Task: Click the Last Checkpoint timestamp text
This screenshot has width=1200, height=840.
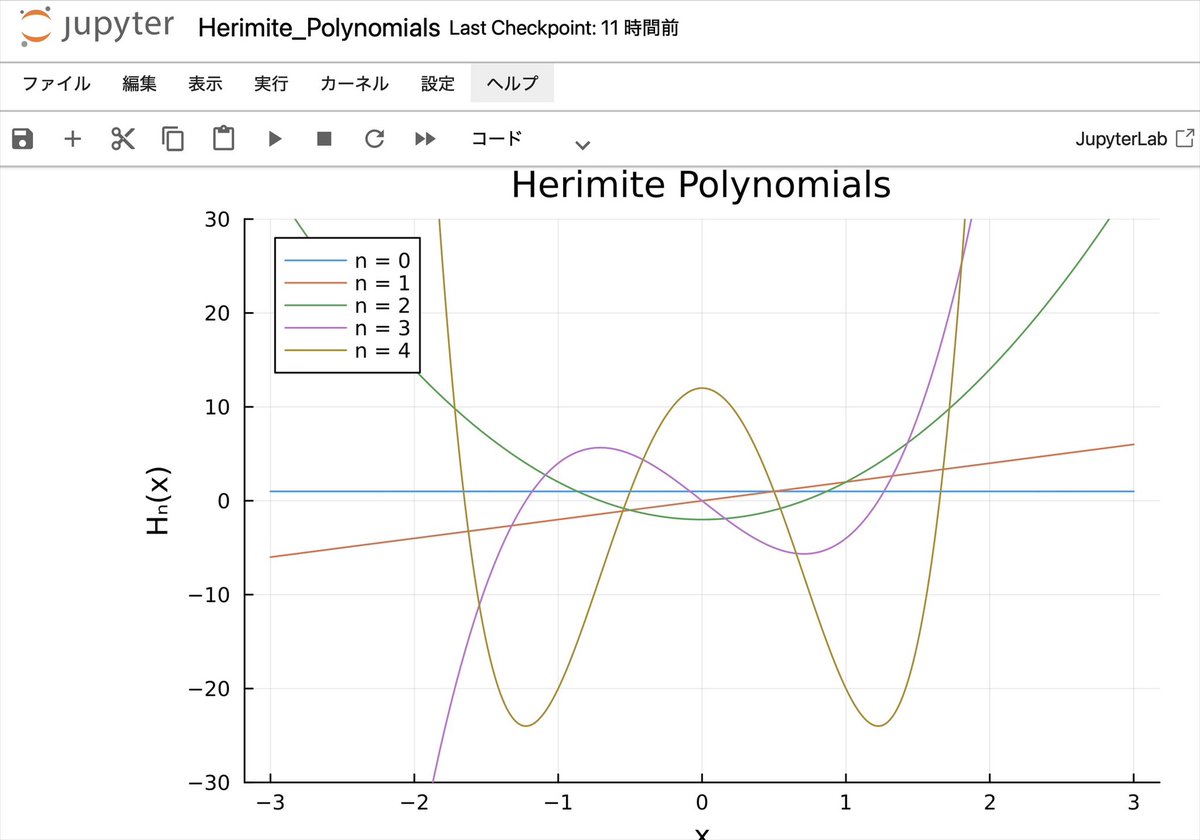Action: click(x=564, y=28)
